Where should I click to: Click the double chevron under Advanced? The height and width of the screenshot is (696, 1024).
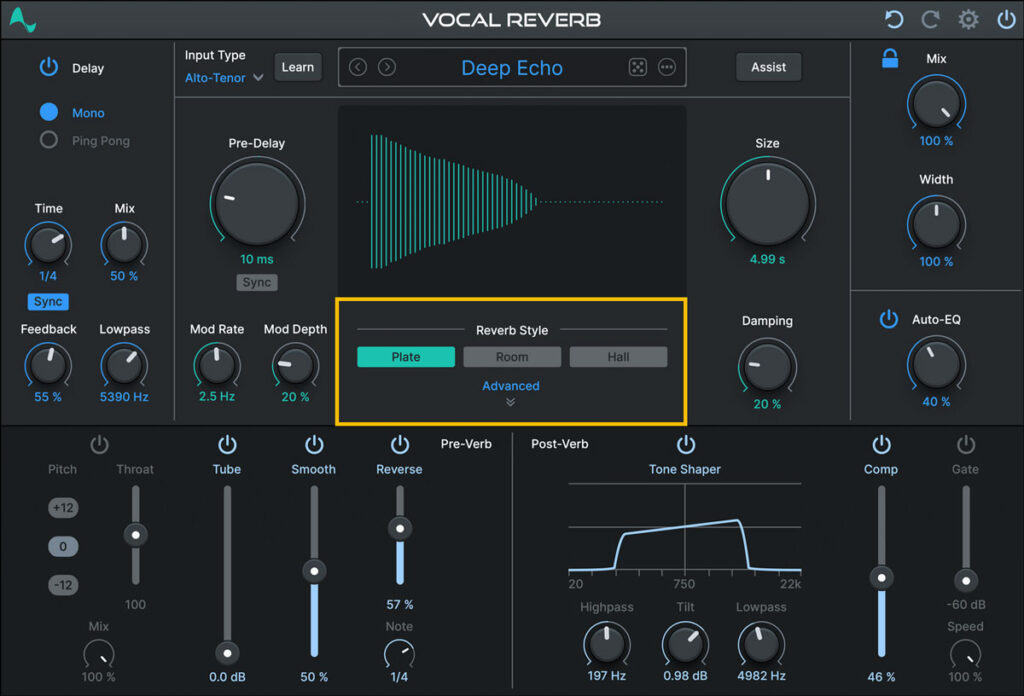(x=511, y=402)
